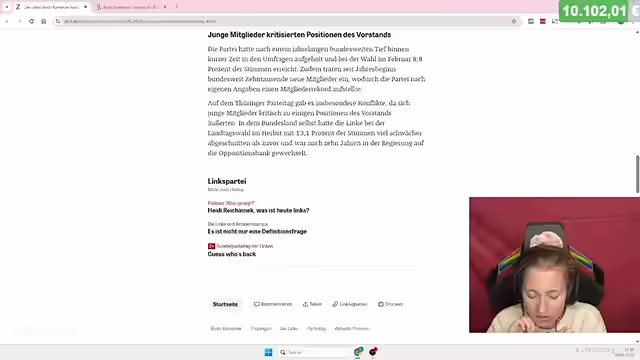
Task: Copy article link with Link kopieren
Action: click(x=350, y=304)
